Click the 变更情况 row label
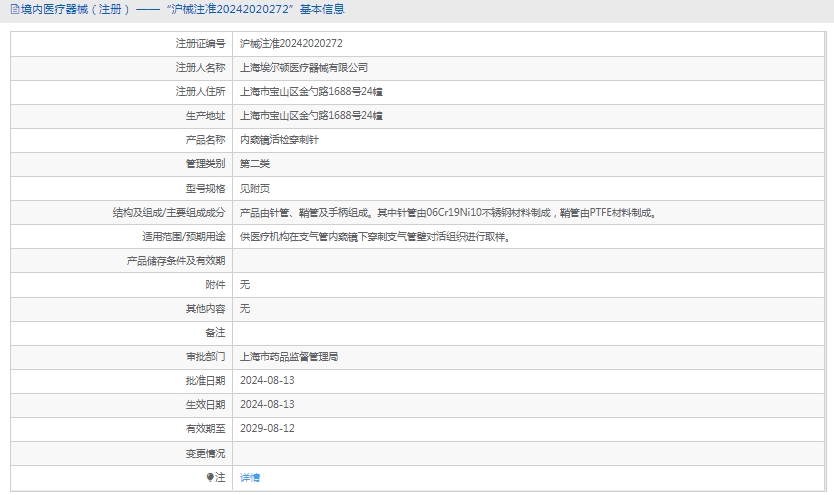The image size is (834, 495). pyautogui.click(x=205, y=453)
